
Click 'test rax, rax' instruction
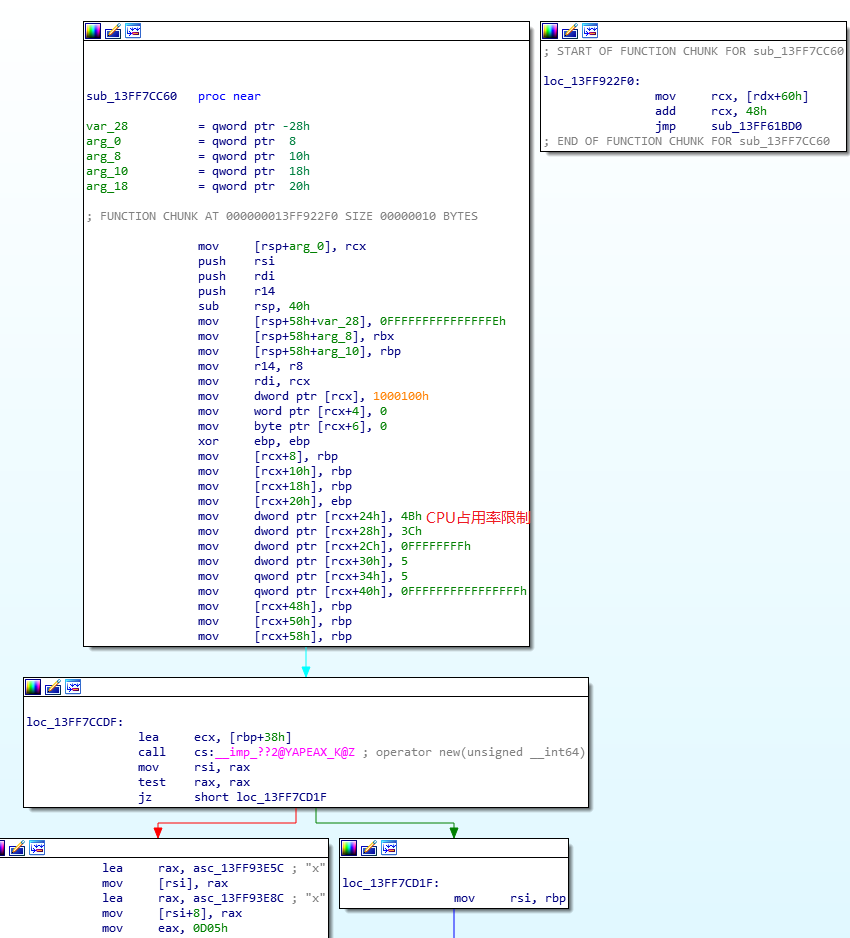coord(194,782)
